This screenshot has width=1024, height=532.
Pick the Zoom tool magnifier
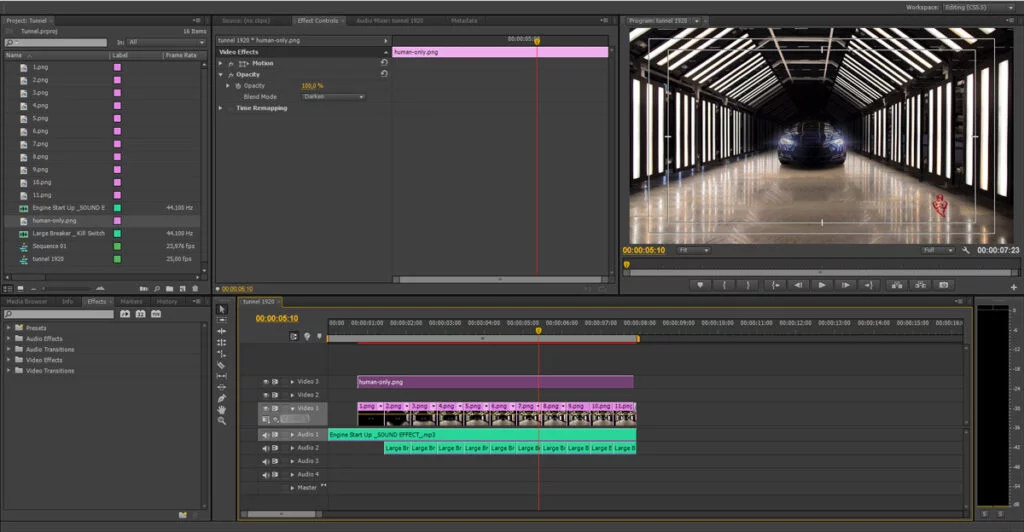pyautogui.click(x=221, y=421)
